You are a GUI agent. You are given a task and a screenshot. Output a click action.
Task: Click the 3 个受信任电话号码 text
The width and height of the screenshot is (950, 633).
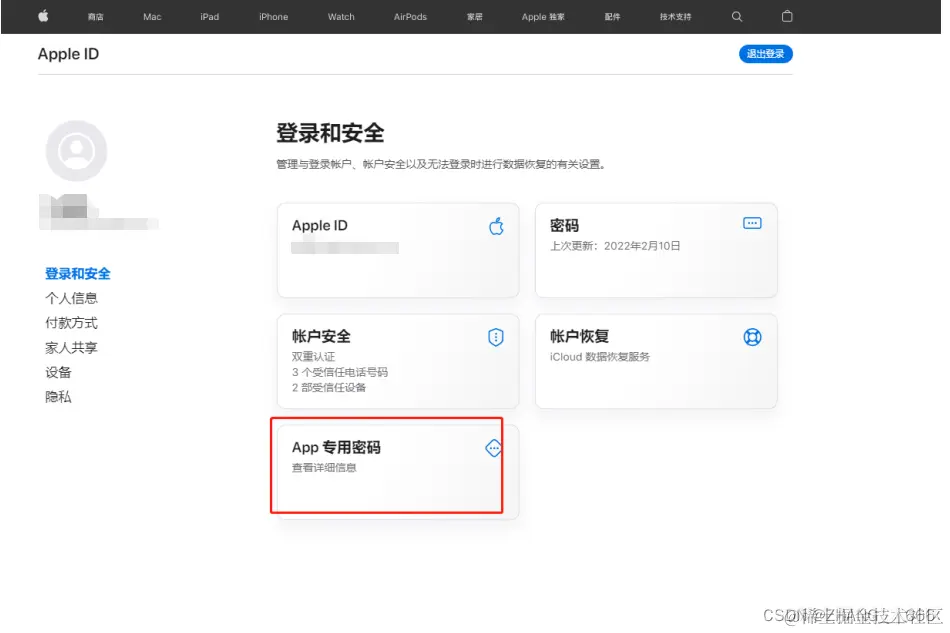tap(340, 372)
